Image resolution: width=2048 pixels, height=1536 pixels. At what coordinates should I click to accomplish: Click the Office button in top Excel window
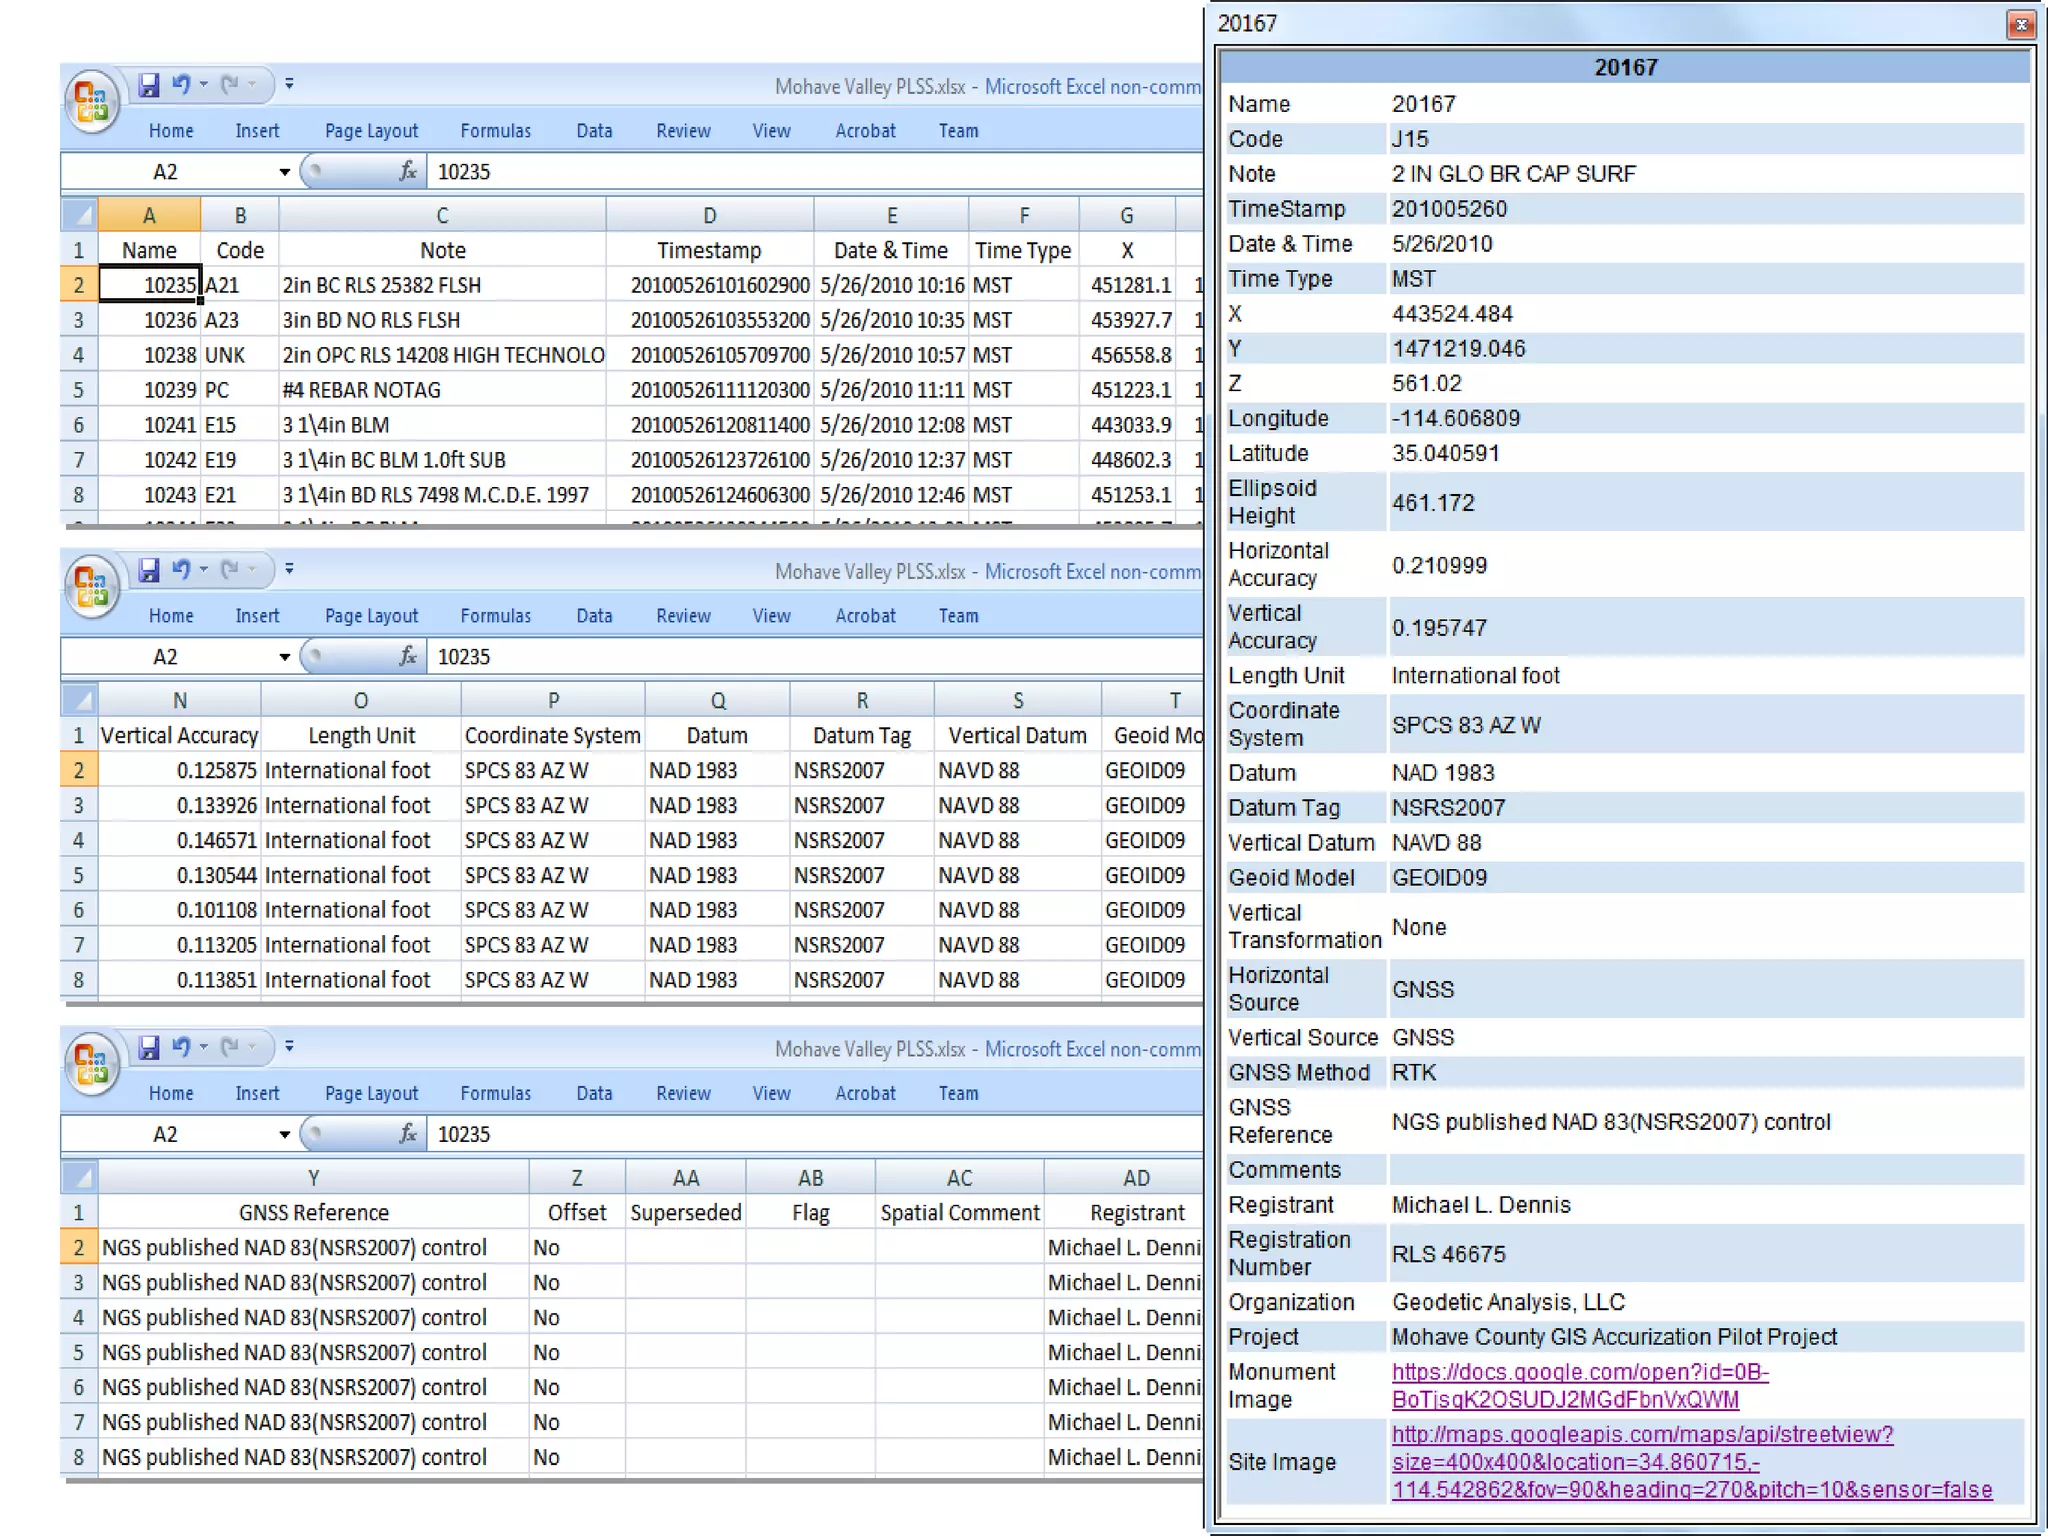(92, 102)
